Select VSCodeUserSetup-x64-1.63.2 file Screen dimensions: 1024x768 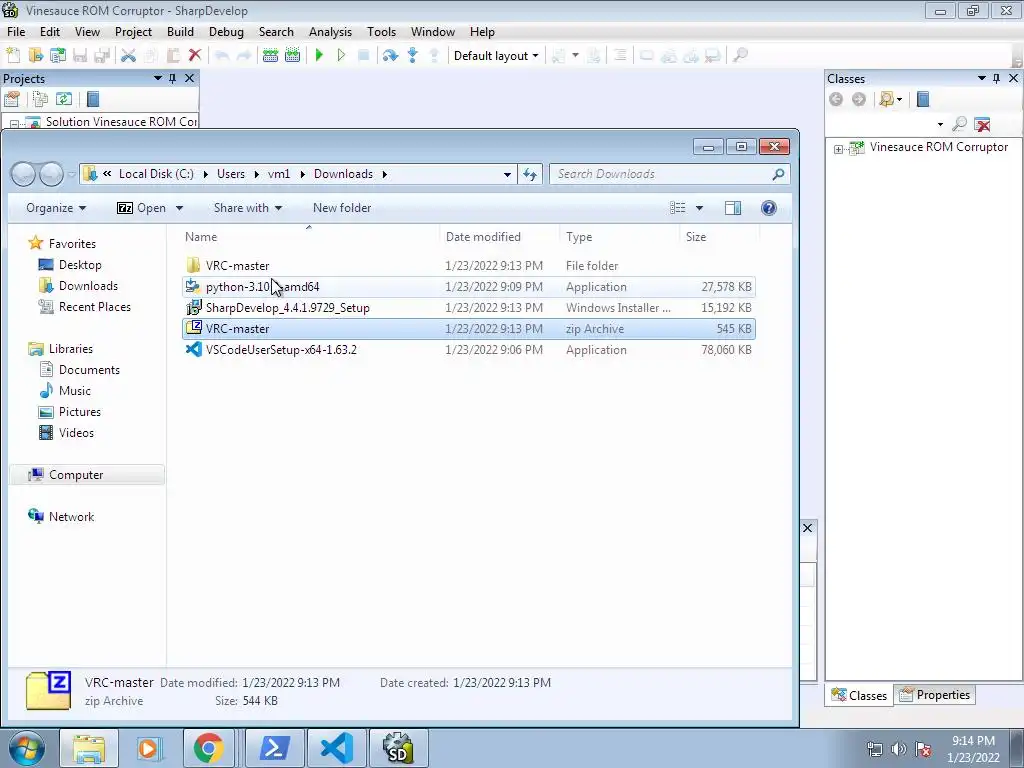point(468,349)
